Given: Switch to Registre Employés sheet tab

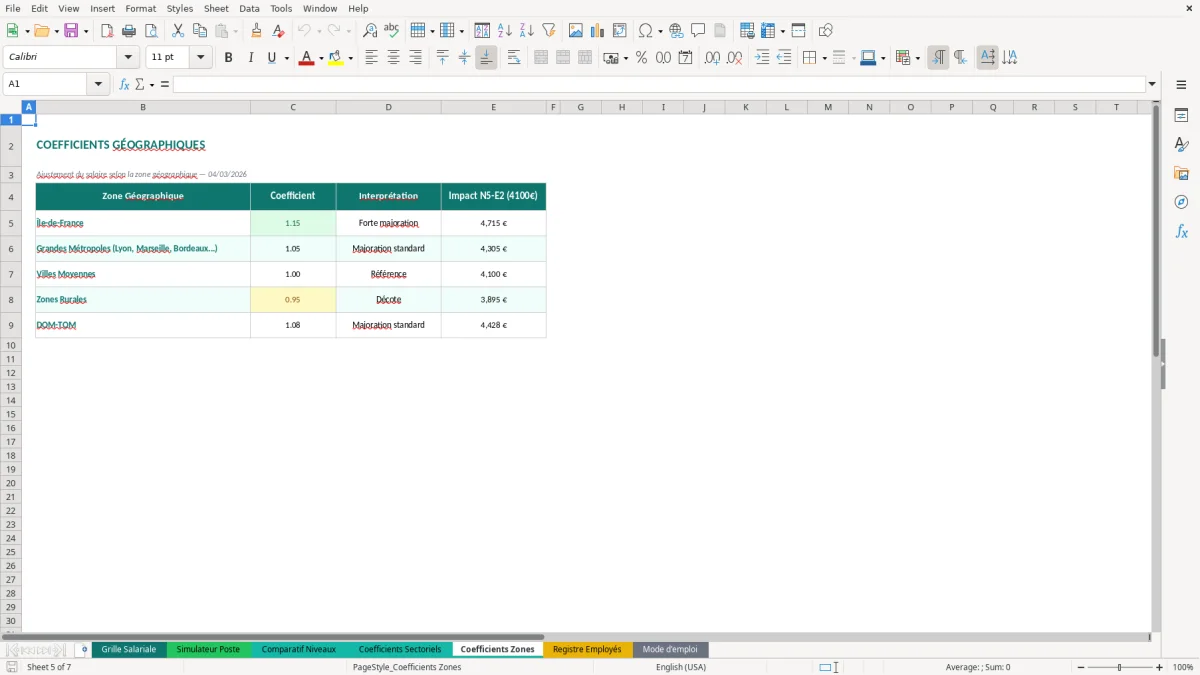Looking at the screenshot, I should click(x=587, y=650).
